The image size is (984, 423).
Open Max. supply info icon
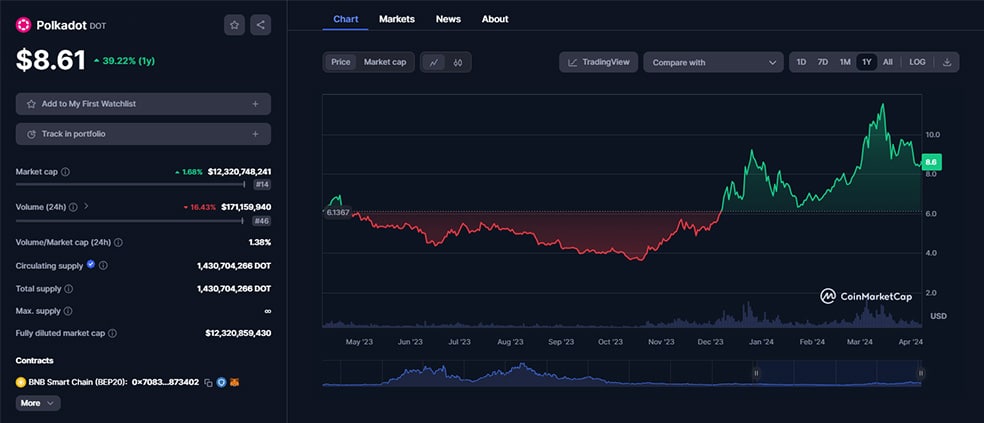click(x=68, y=311)
